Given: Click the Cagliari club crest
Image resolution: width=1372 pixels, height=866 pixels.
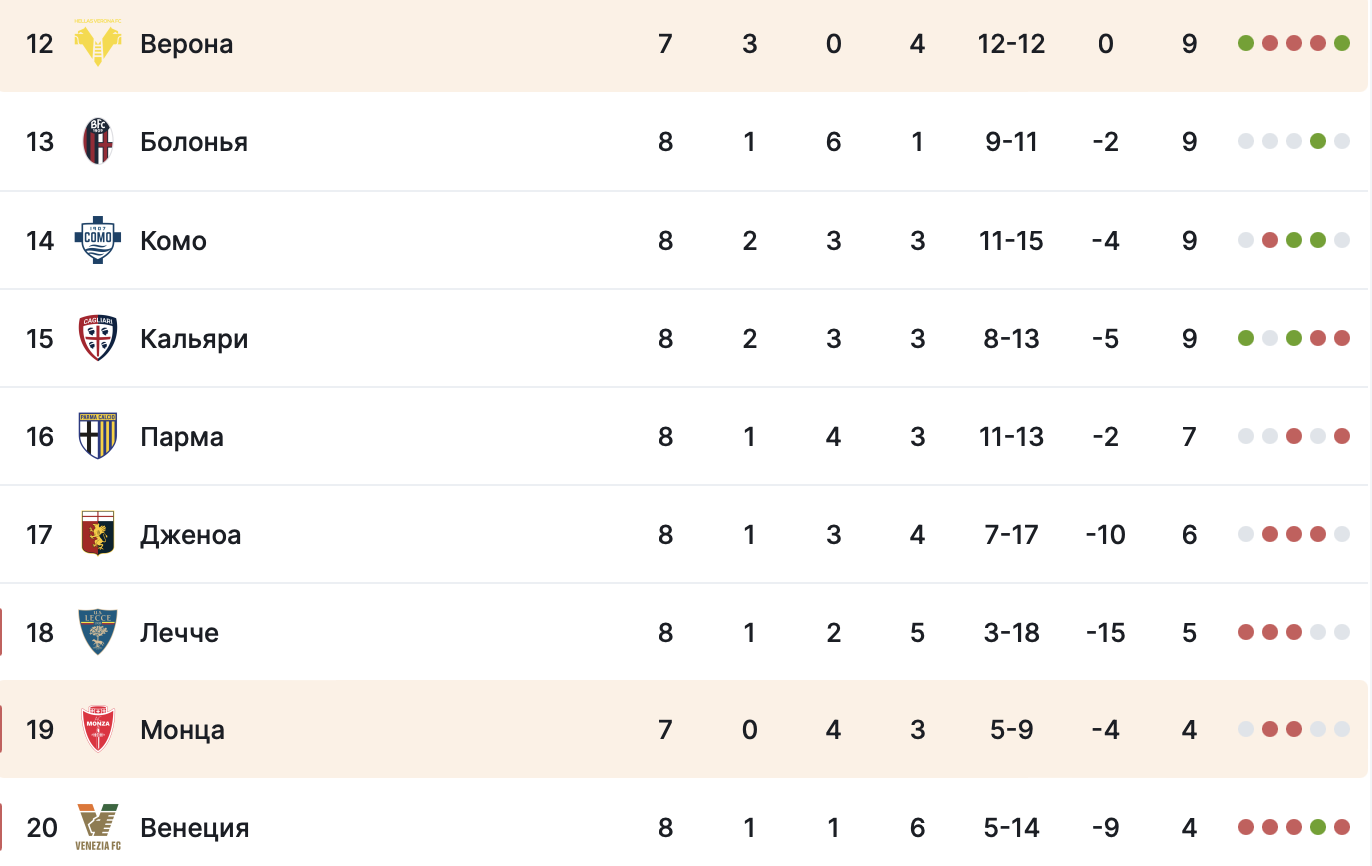Looking at the screenshot, I should [98, 338].
